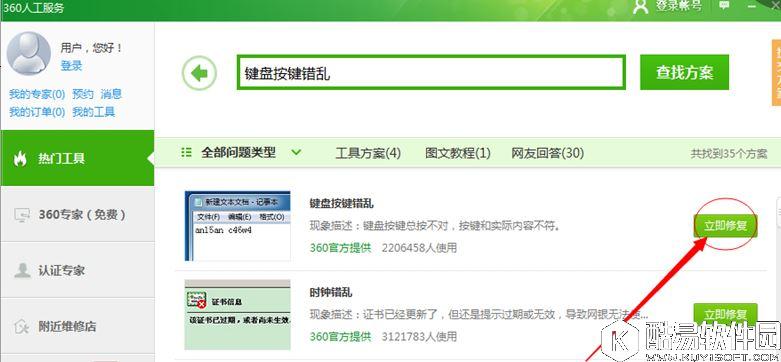This screenshot has height=362, width=781.
Task: Click the orange side banner at right edge
Action: tap(776, 73)
